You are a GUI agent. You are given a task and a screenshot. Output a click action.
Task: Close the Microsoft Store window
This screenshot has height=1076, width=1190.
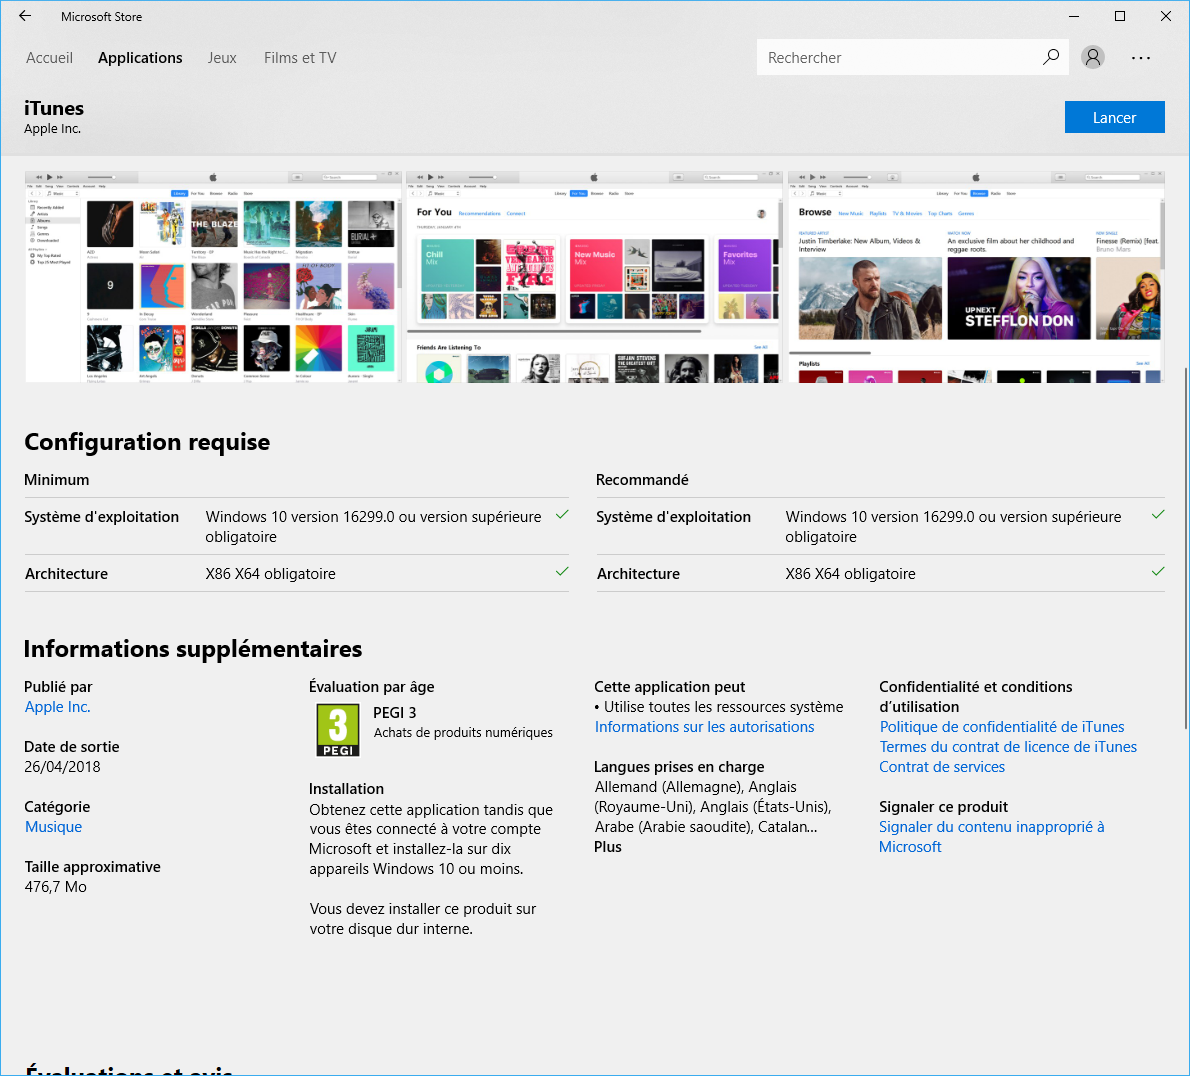1166,16
